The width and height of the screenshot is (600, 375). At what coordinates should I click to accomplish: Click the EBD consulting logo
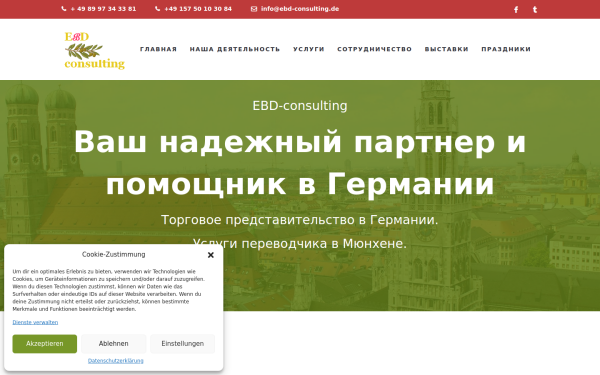click(x=95, y=50)
